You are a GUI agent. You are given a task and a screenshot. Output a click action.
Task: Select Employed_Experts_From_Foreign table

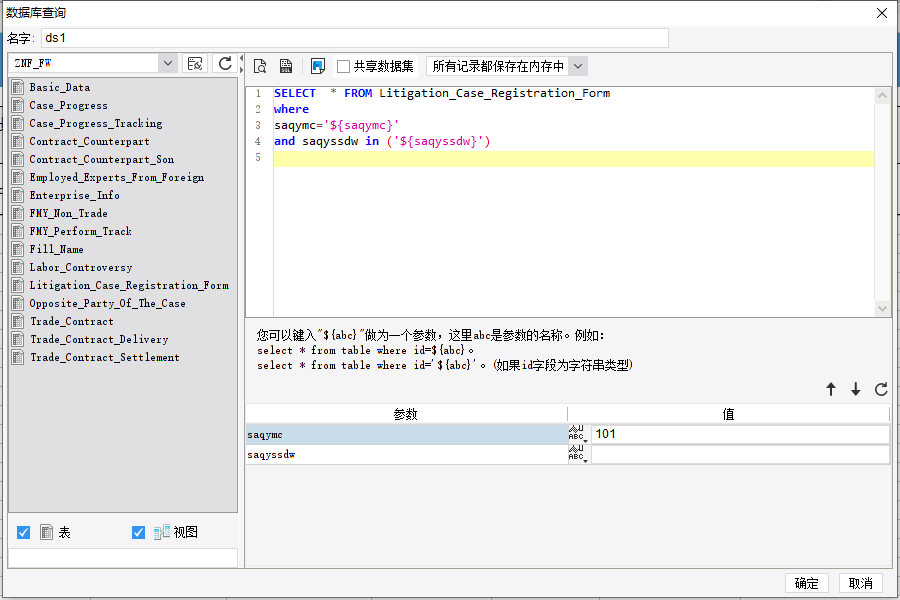(x=117, y=177)
